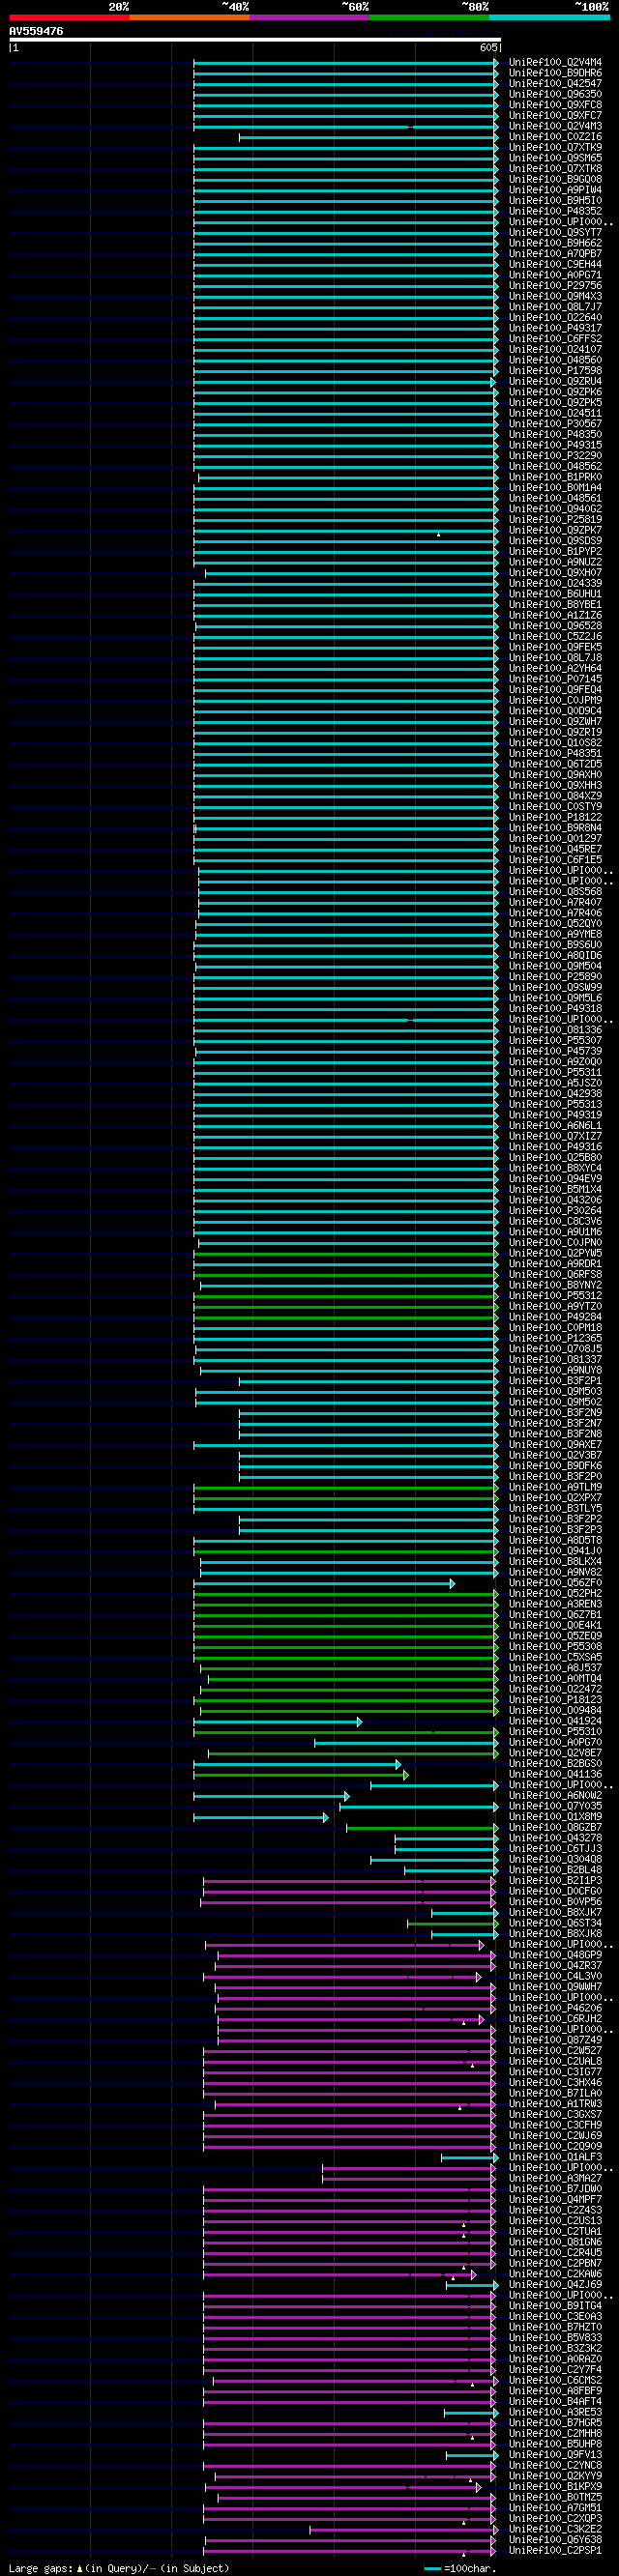Image resolution: width=619 pixels, height=2576 pixels.
Task: Open hit UniRef100_Q9AXE7
Action: coord(555,1444)
